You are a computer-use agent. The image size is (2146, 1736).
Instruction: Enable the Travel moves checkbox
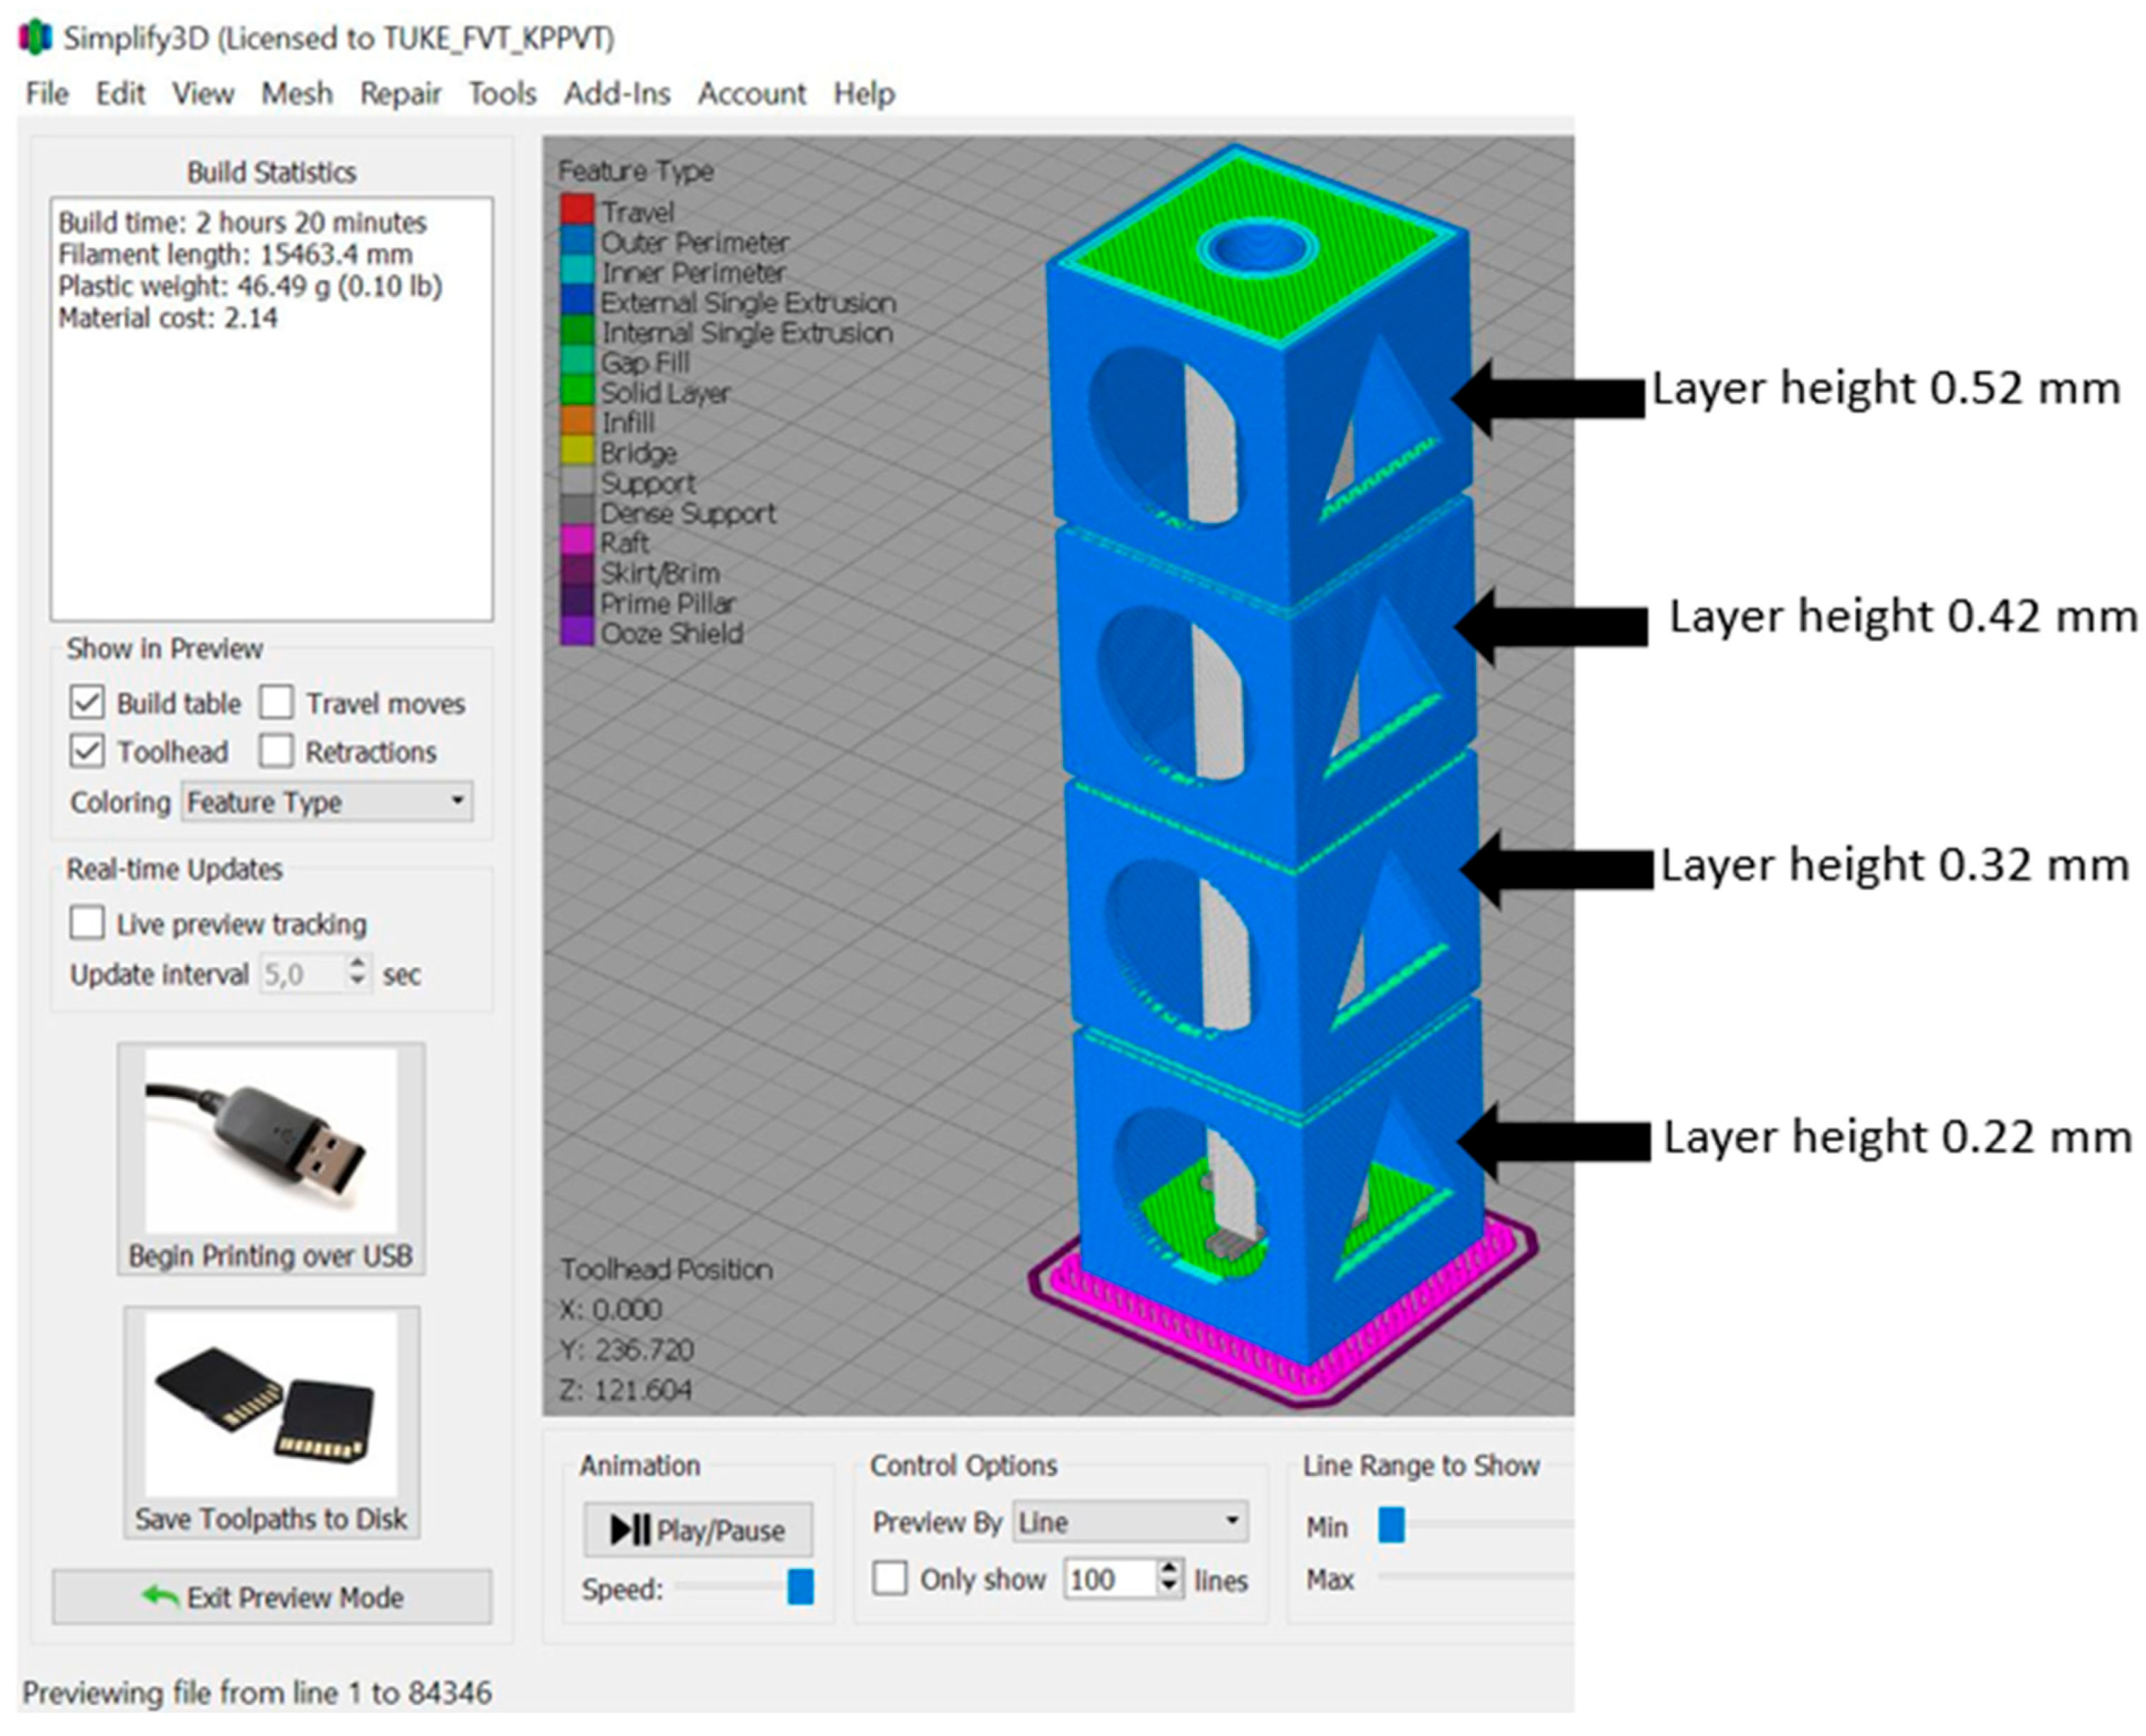277,703
